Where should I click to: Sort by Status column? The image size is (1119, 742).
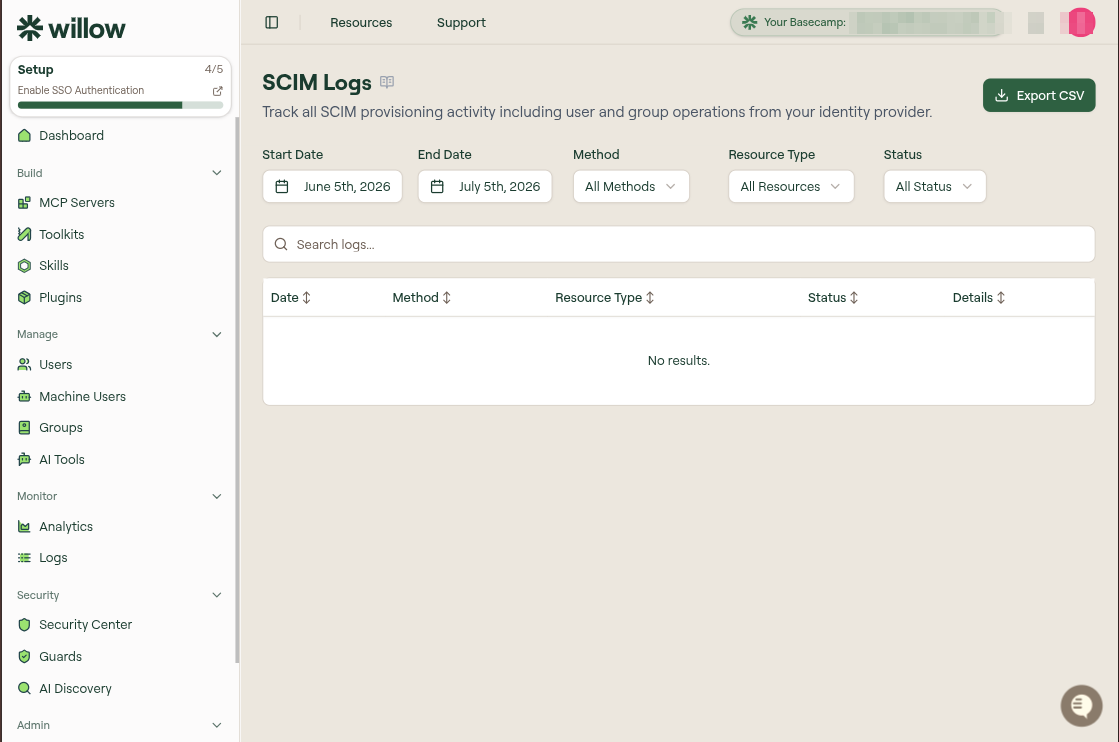click(x=833, y=298)
